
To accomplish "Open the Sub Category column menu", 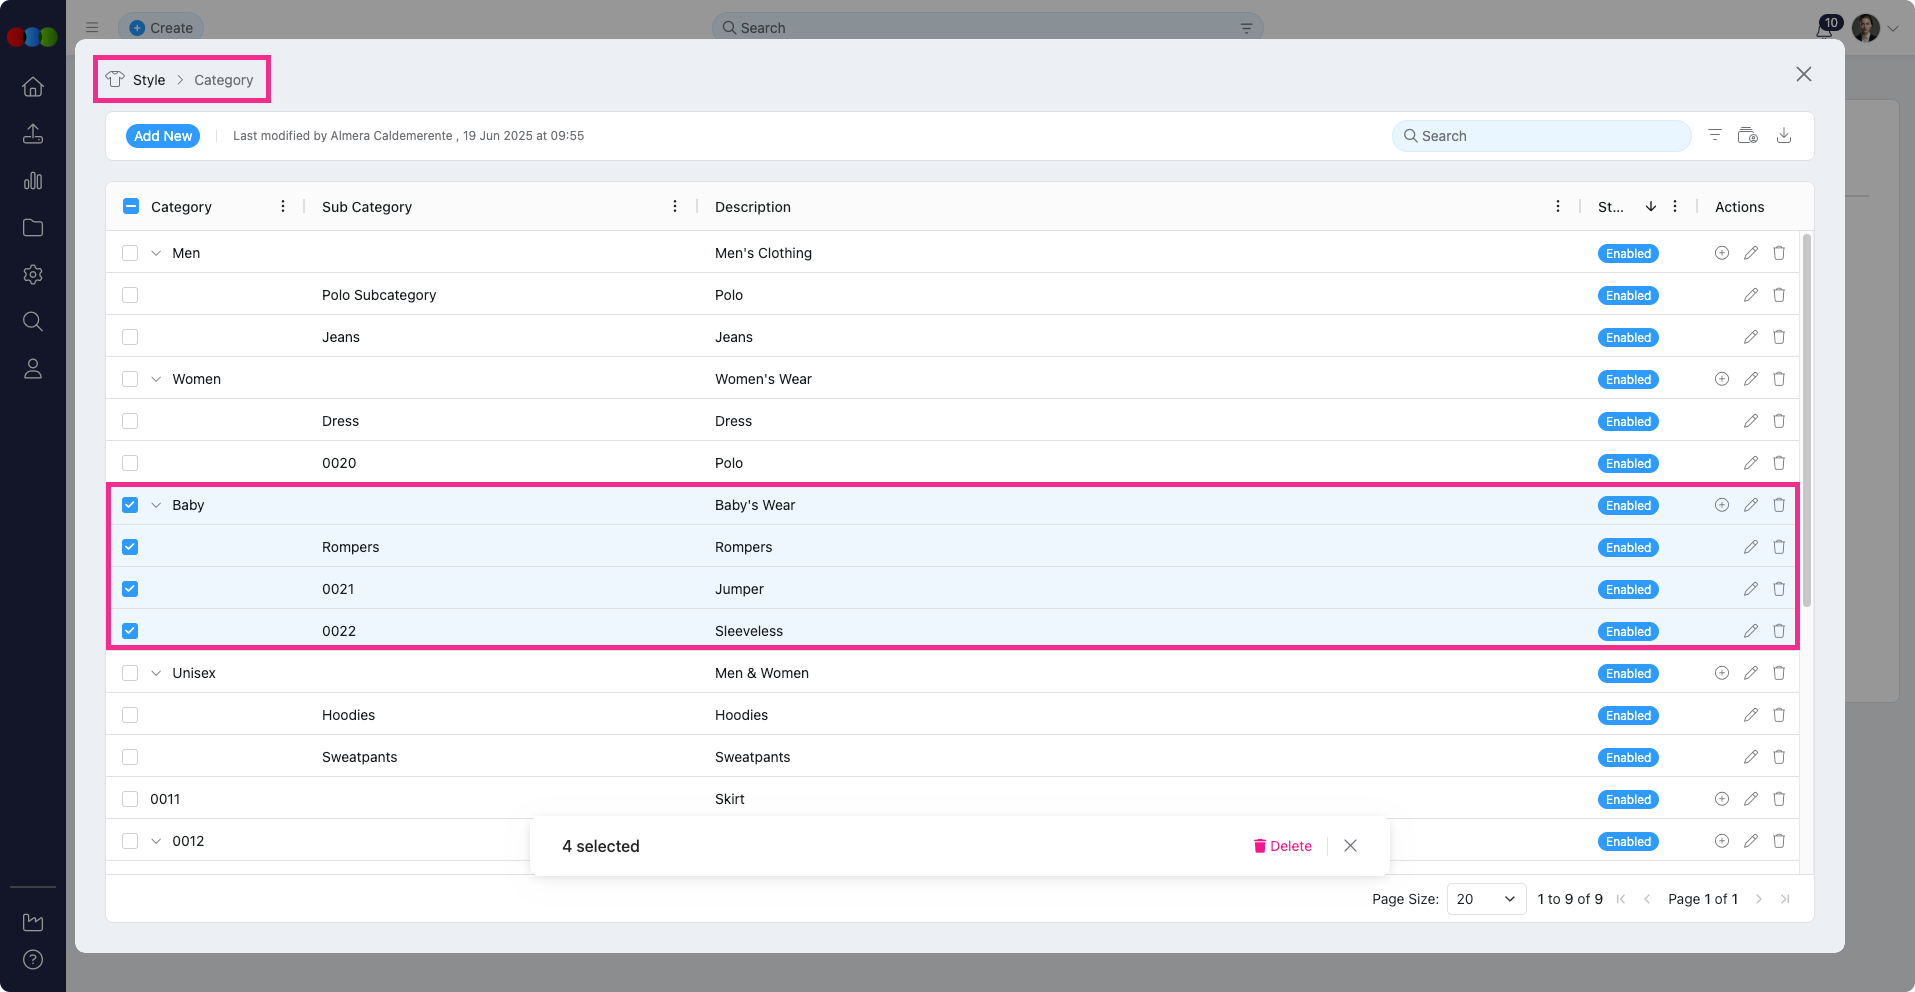I will (x=674, y=206).
